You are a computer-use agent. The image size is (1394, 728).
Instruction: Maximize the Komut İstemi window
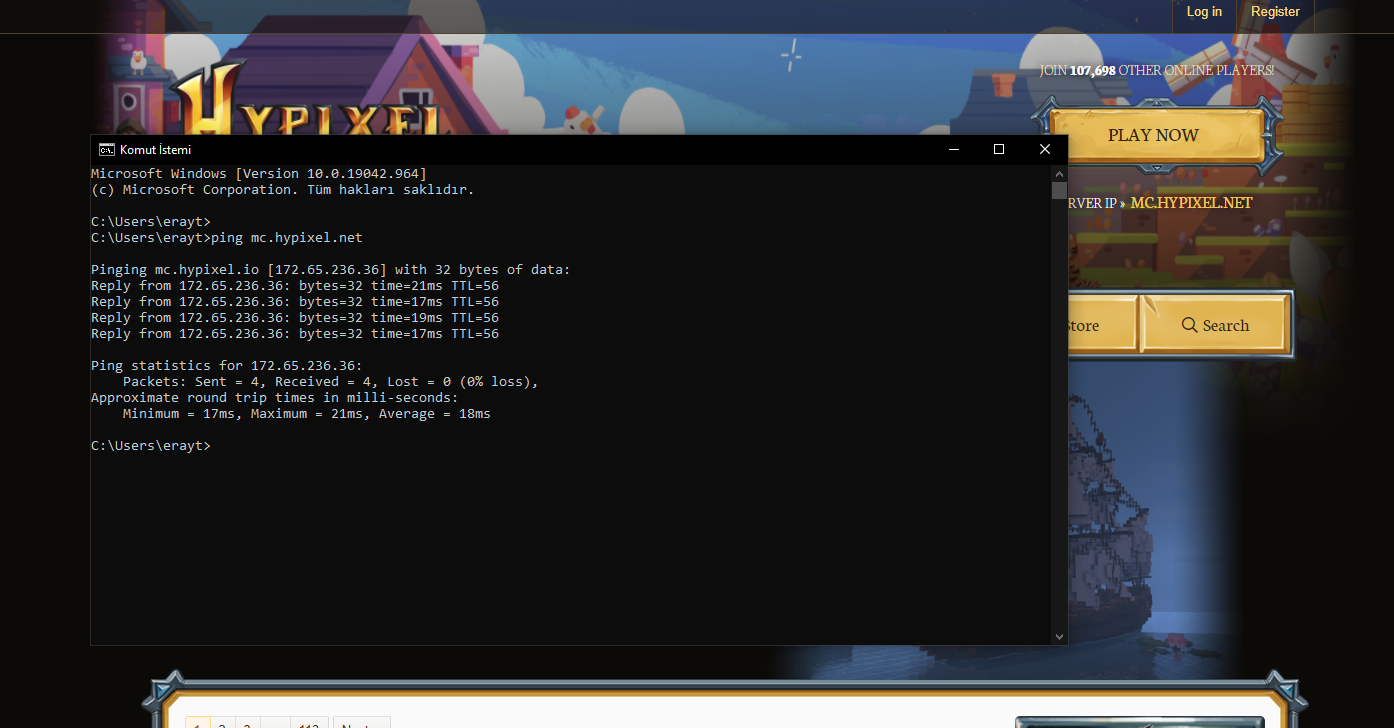point(998,150)
